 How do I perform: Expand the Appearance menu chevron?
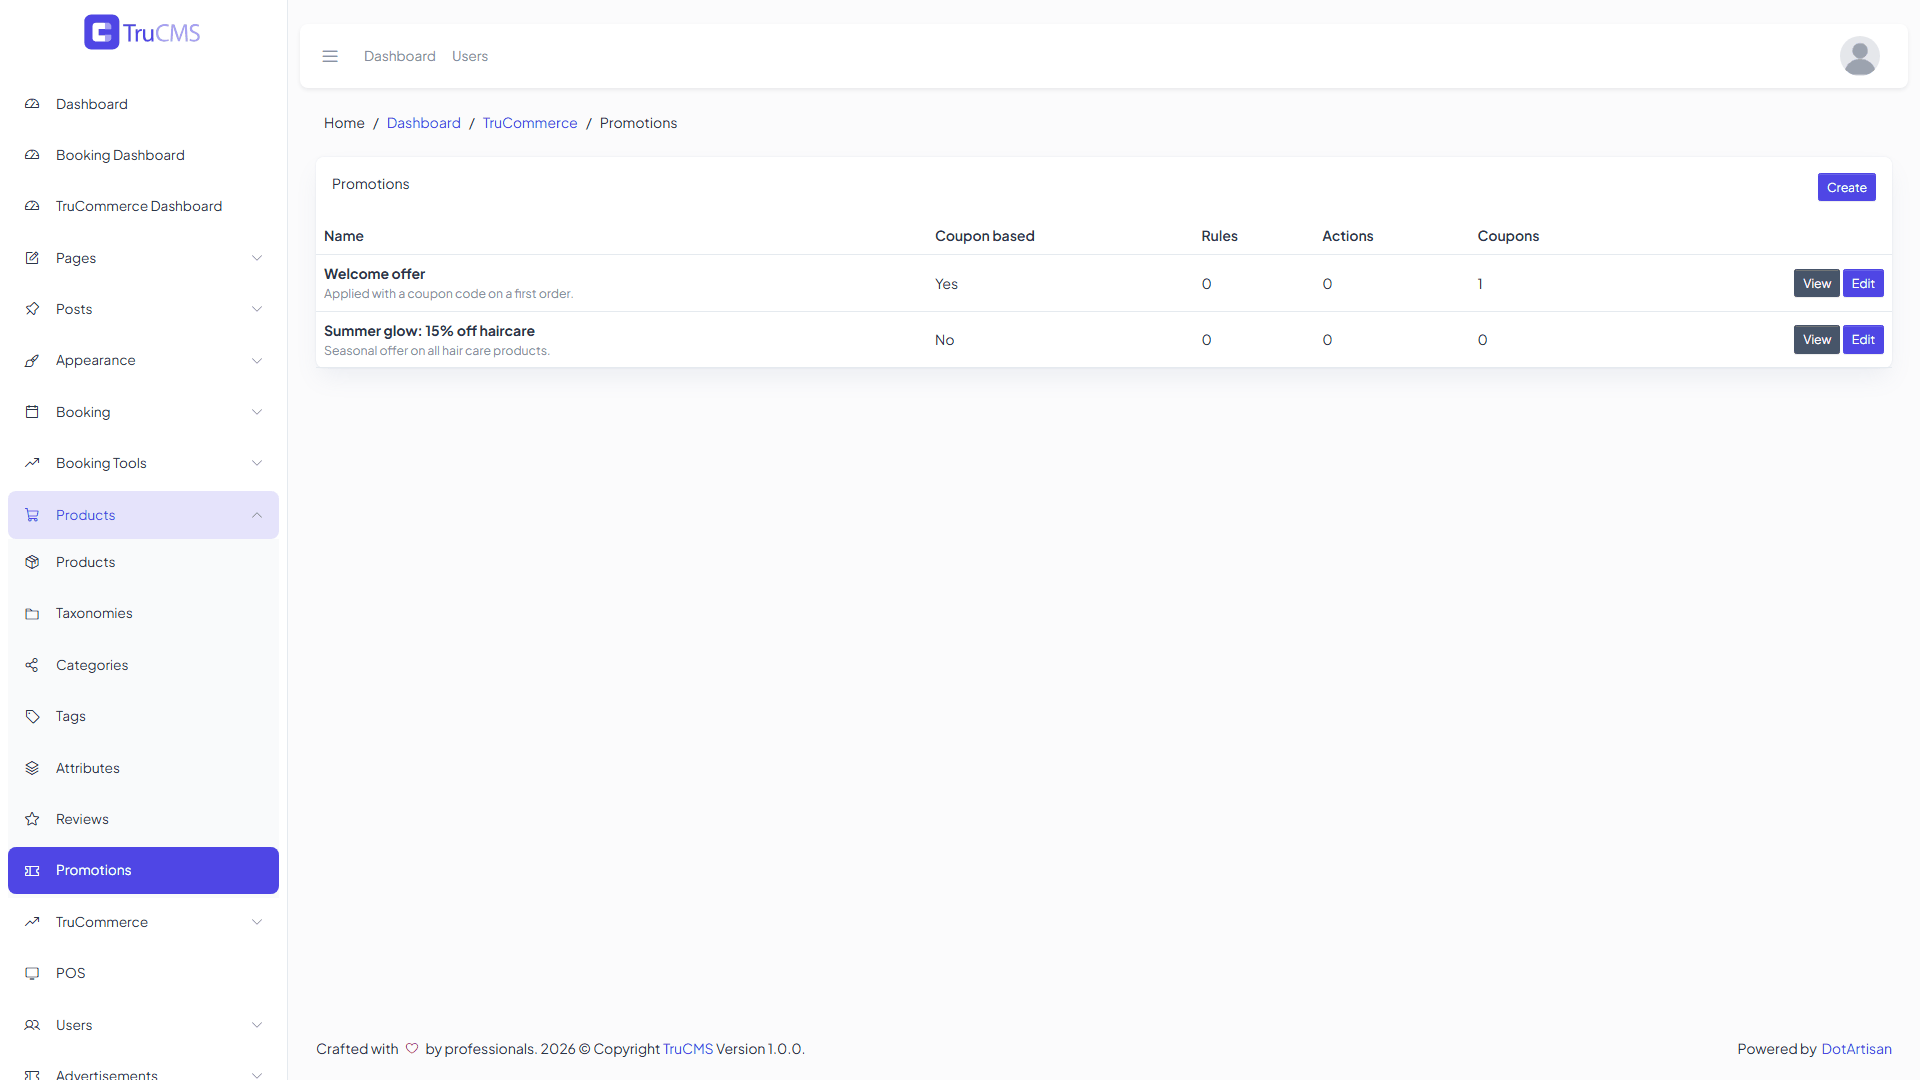(257, 360)
